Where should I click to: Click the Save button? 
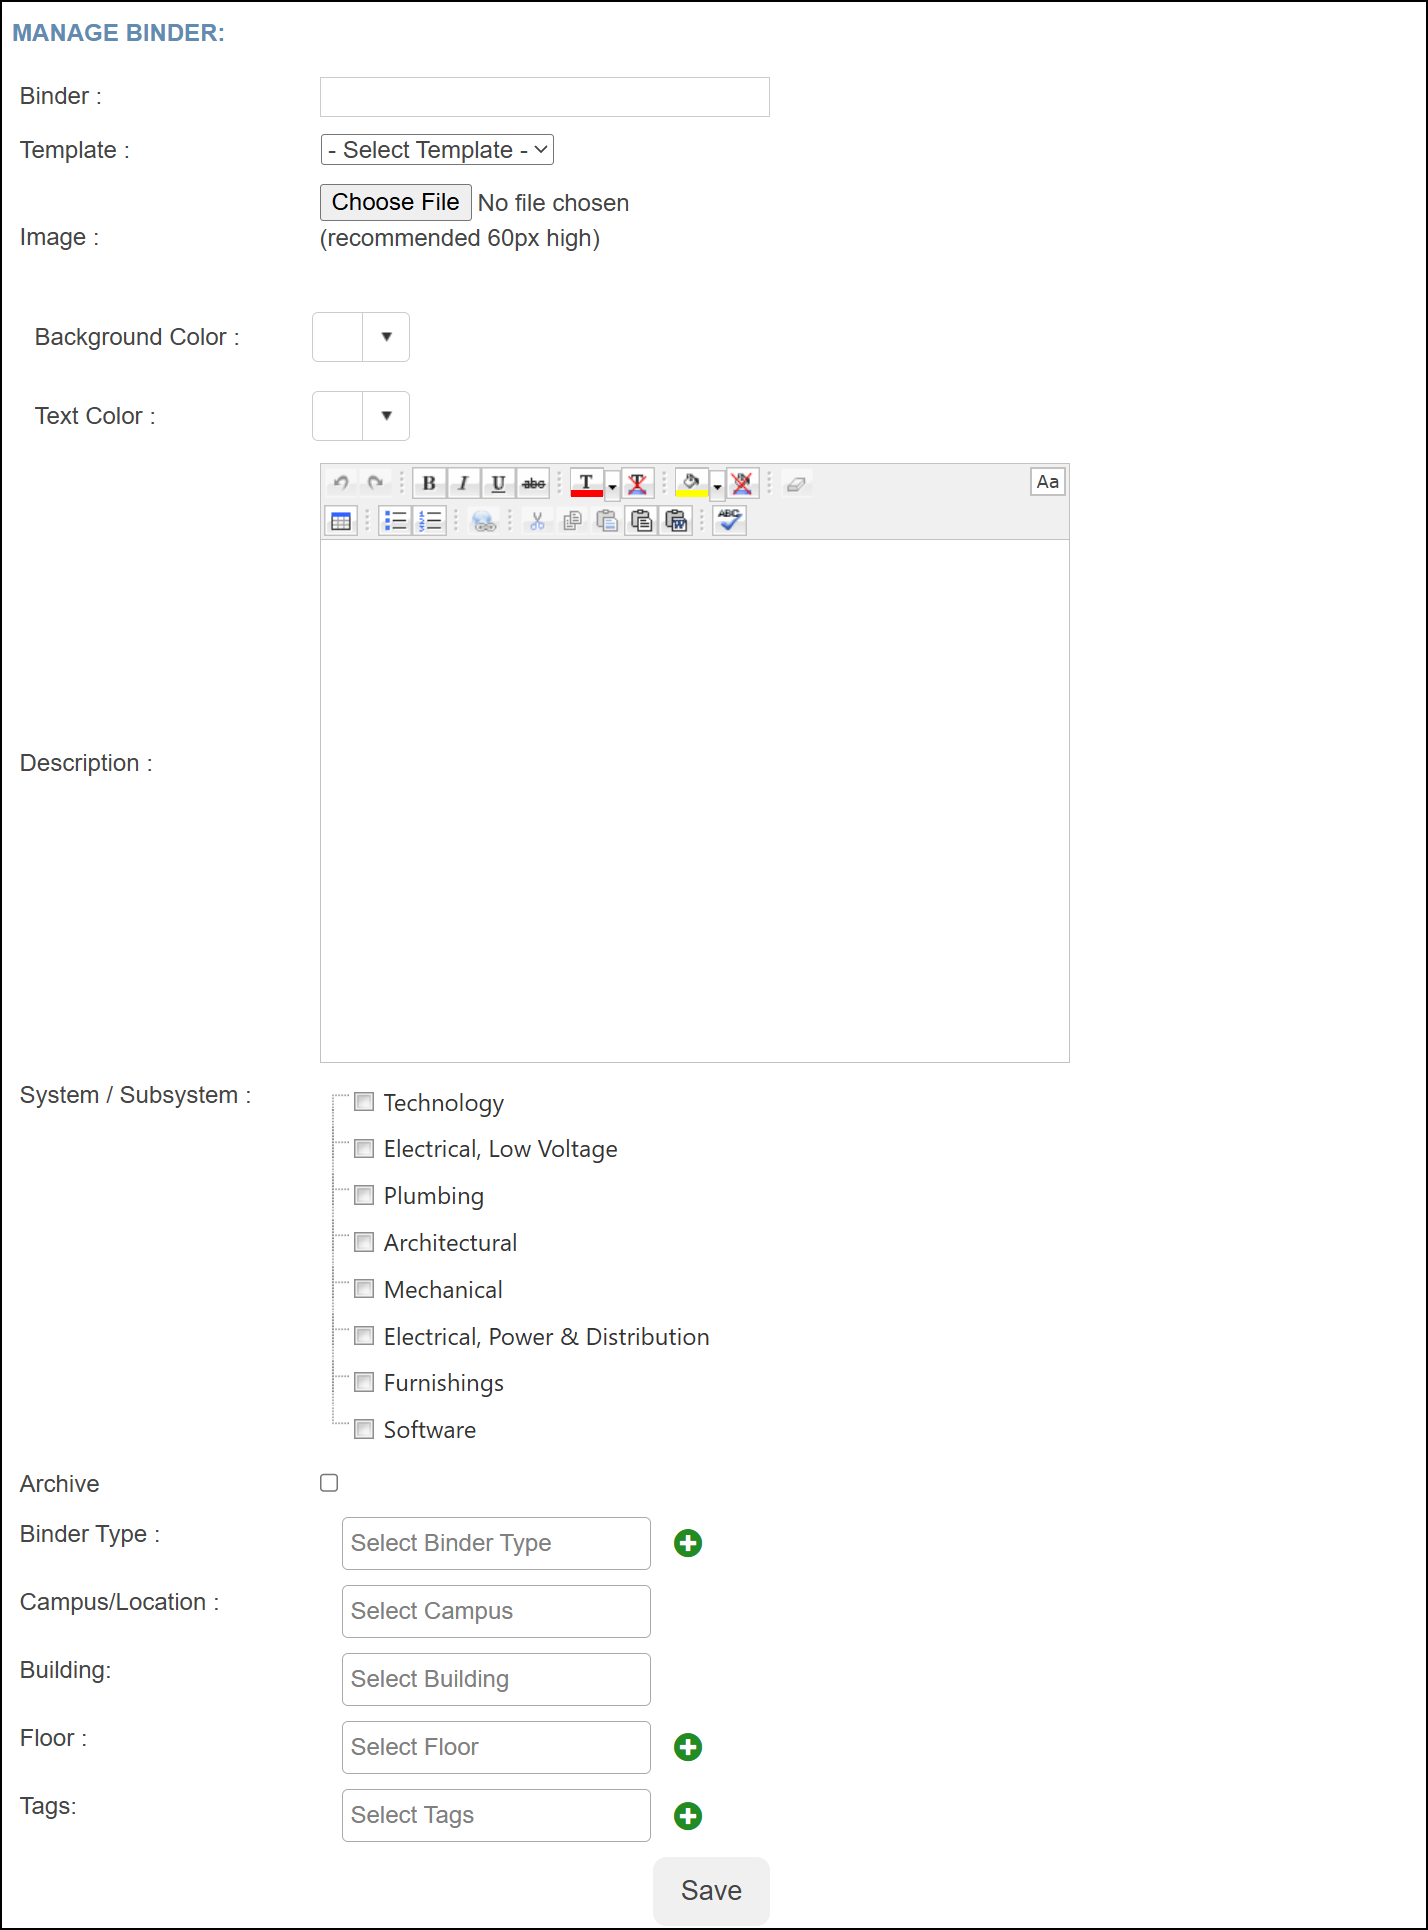tap(711, 1891)
